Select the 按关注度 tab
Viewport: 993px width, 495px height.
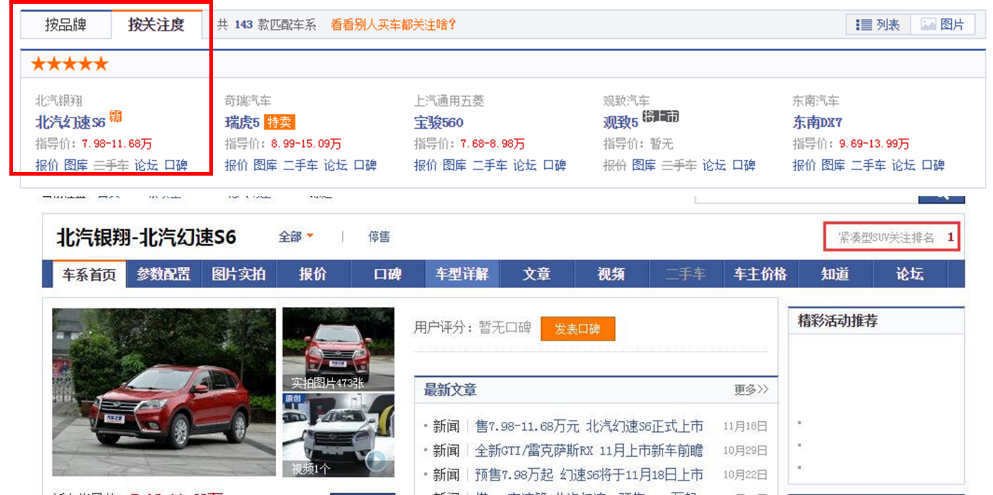tap(156, 25)
